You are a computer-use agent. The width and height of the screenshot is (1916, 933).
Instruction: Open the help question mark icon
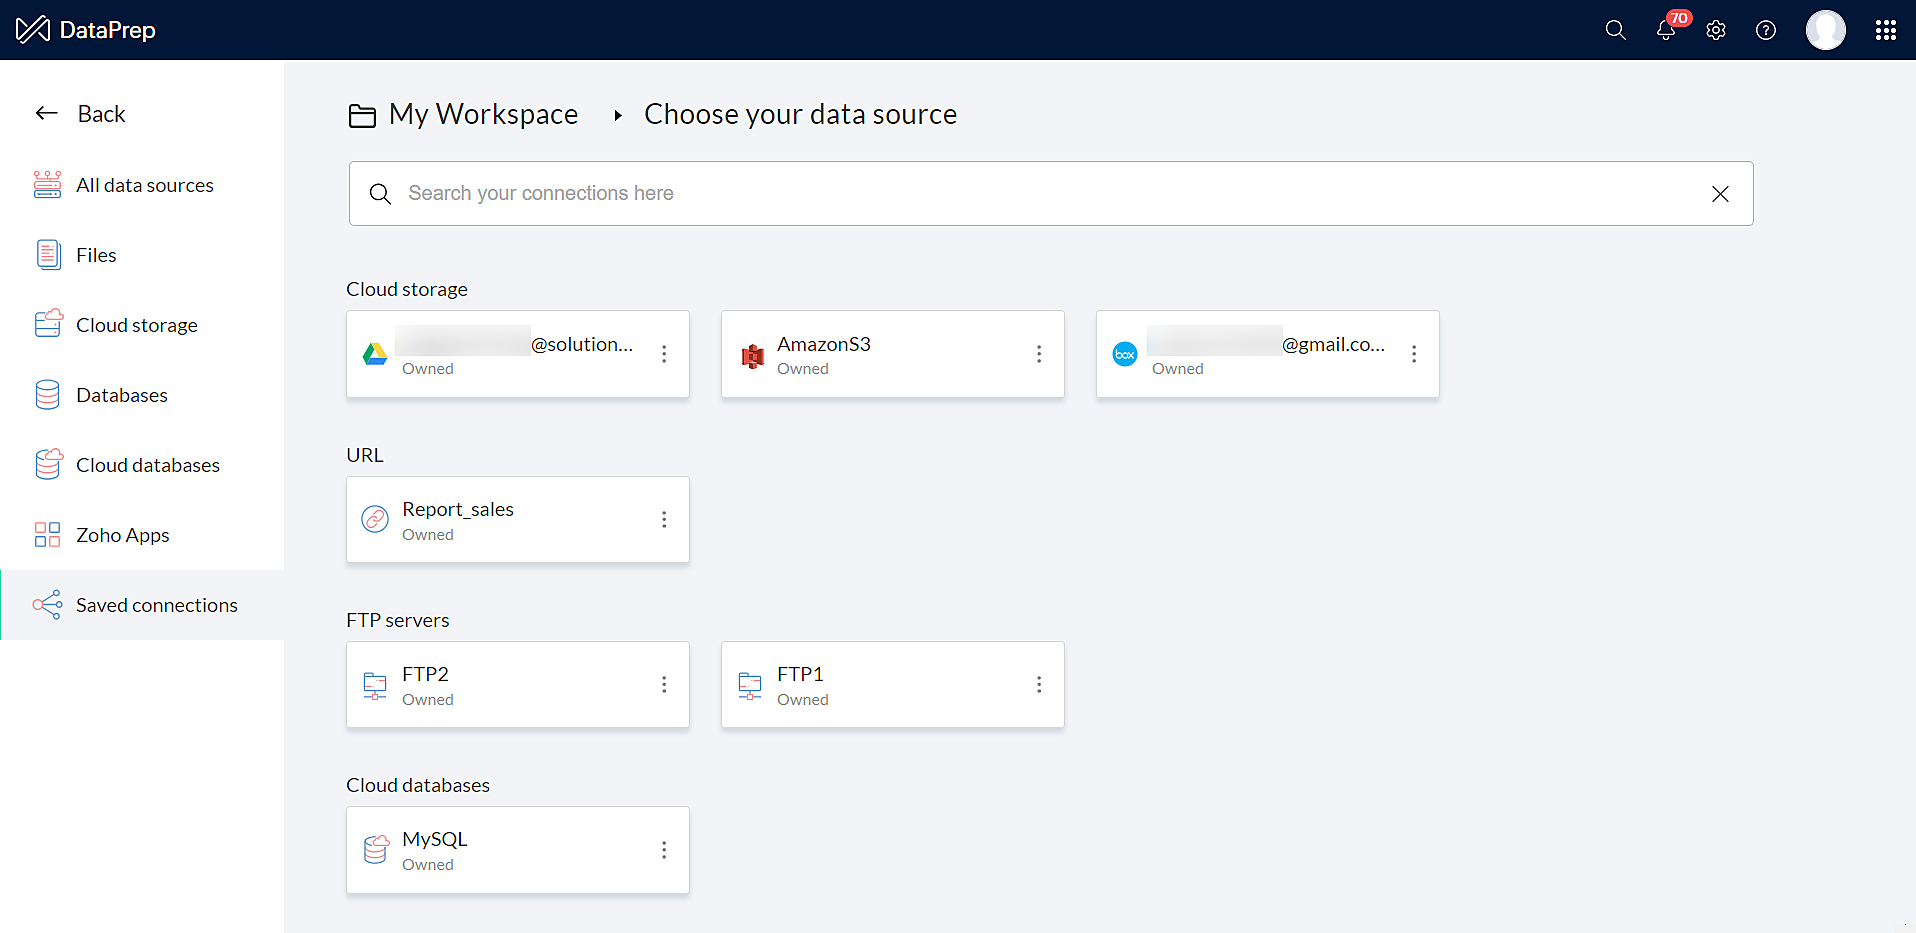[1766, 31]
